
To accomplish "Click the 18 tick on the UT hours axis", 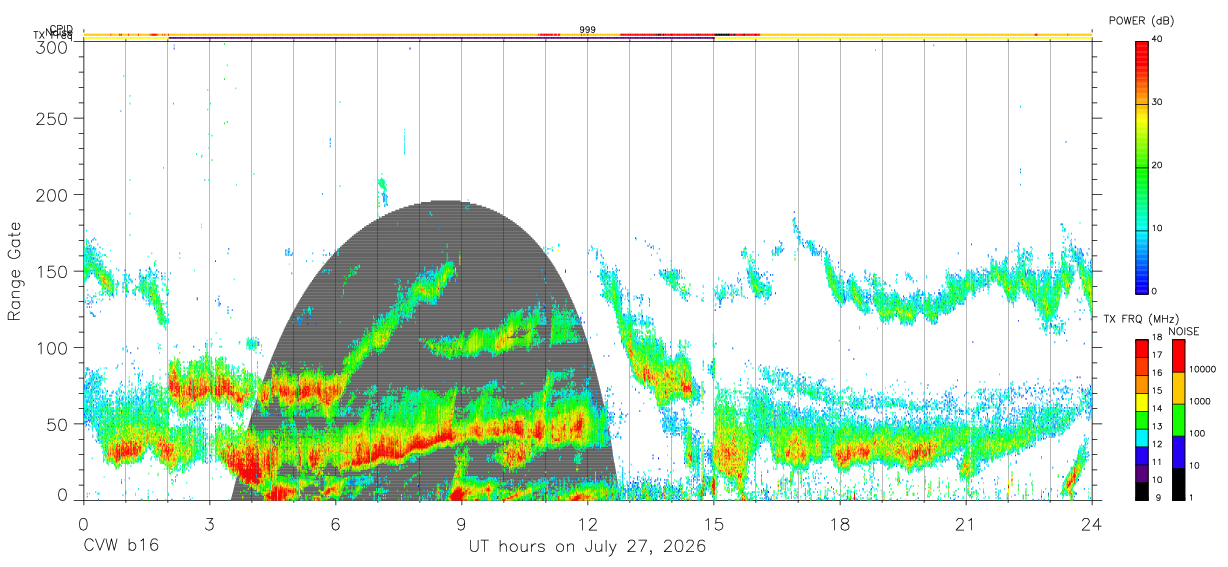I will click(840, 524).
